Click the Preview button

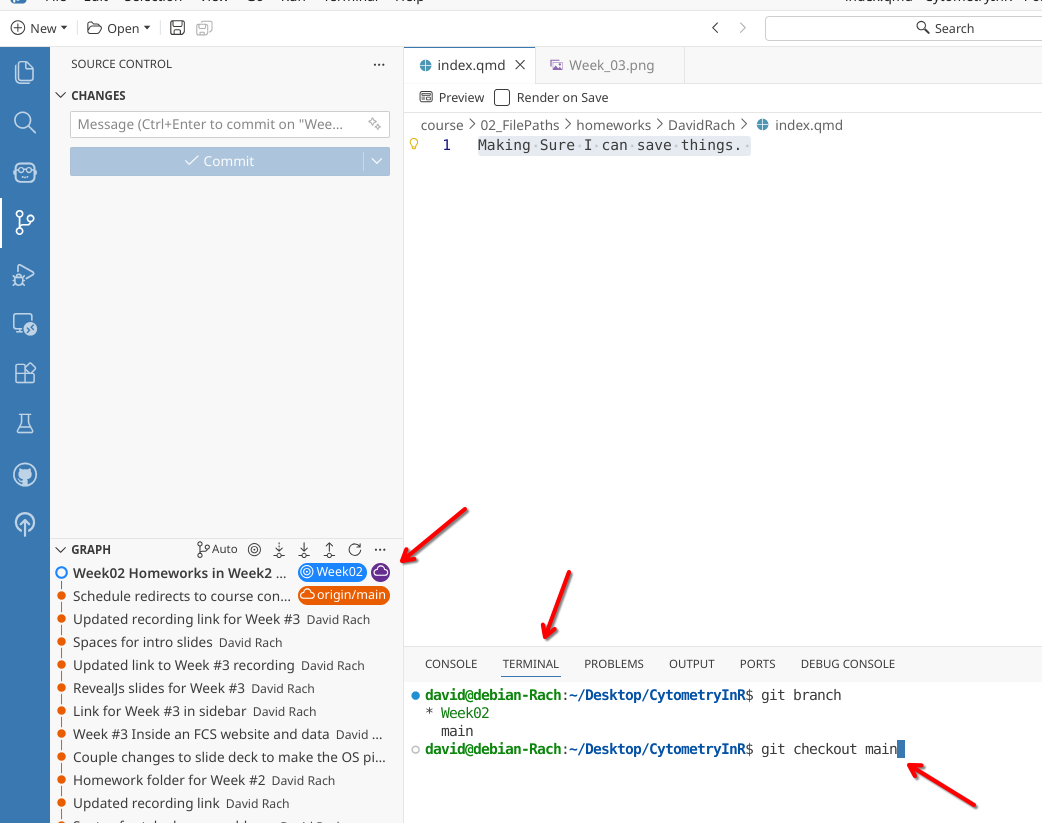click(452, 97)
